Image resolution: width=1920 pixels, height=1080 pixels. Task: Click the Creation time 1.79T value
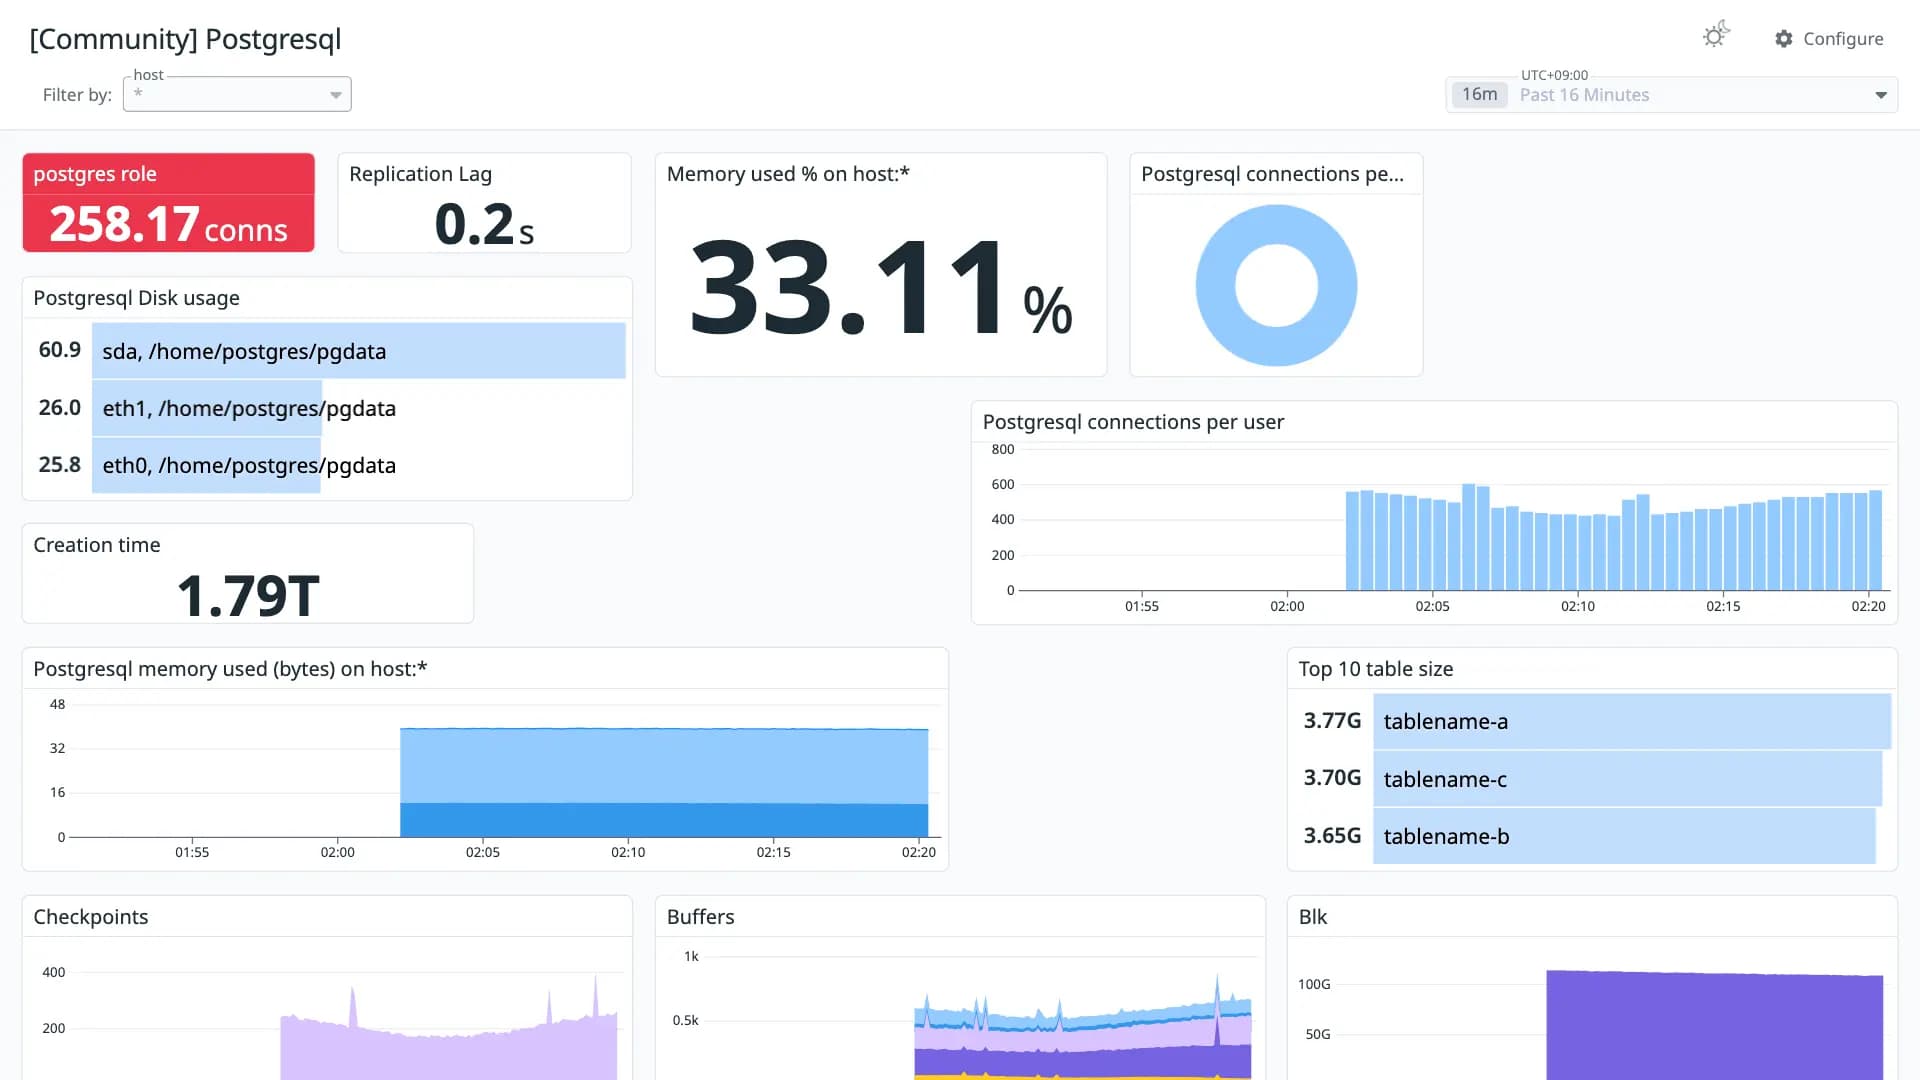(x=248, y=596)
